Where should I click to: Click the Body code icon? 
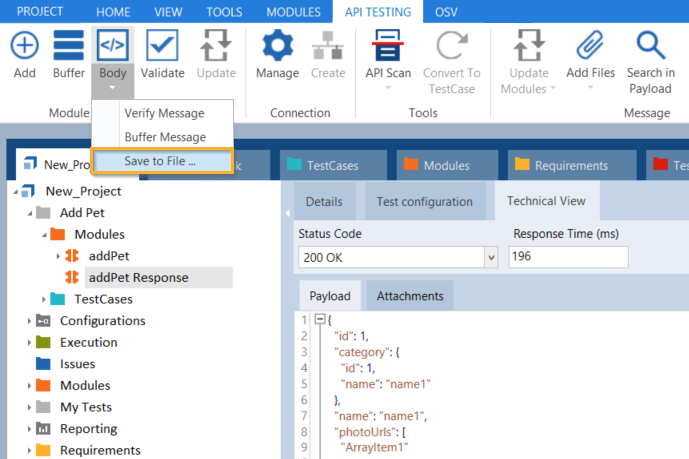pyautogui.click(x=113, y=48)
